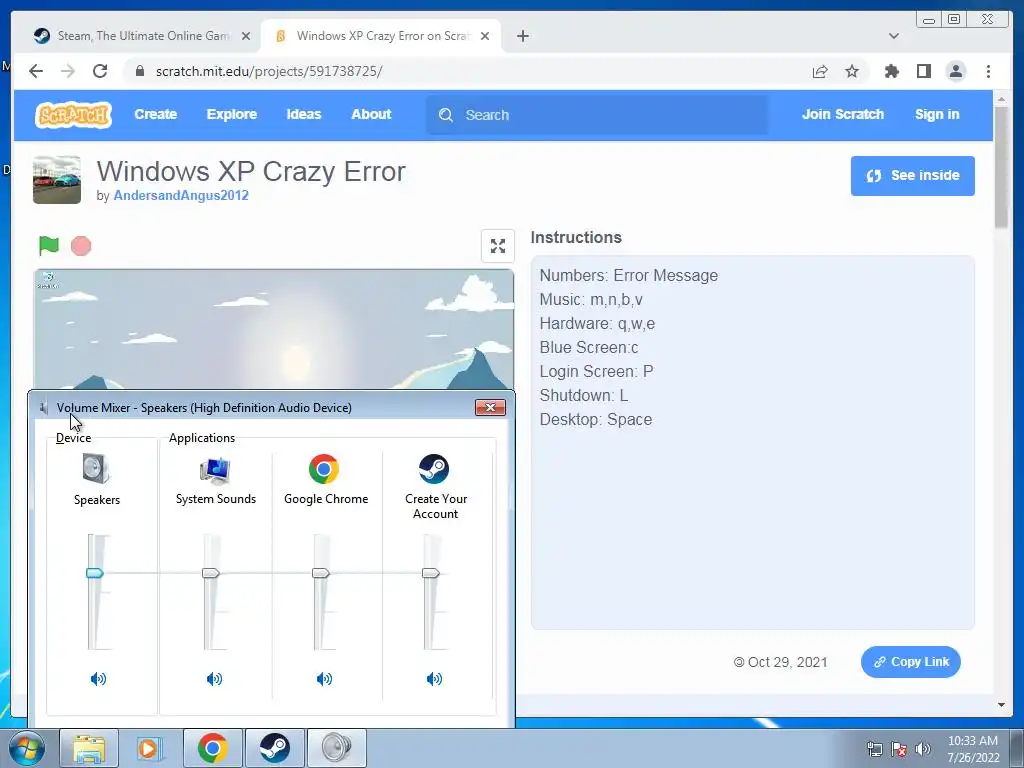
Task: Mute Create Your Account audio
Action: 434,679
